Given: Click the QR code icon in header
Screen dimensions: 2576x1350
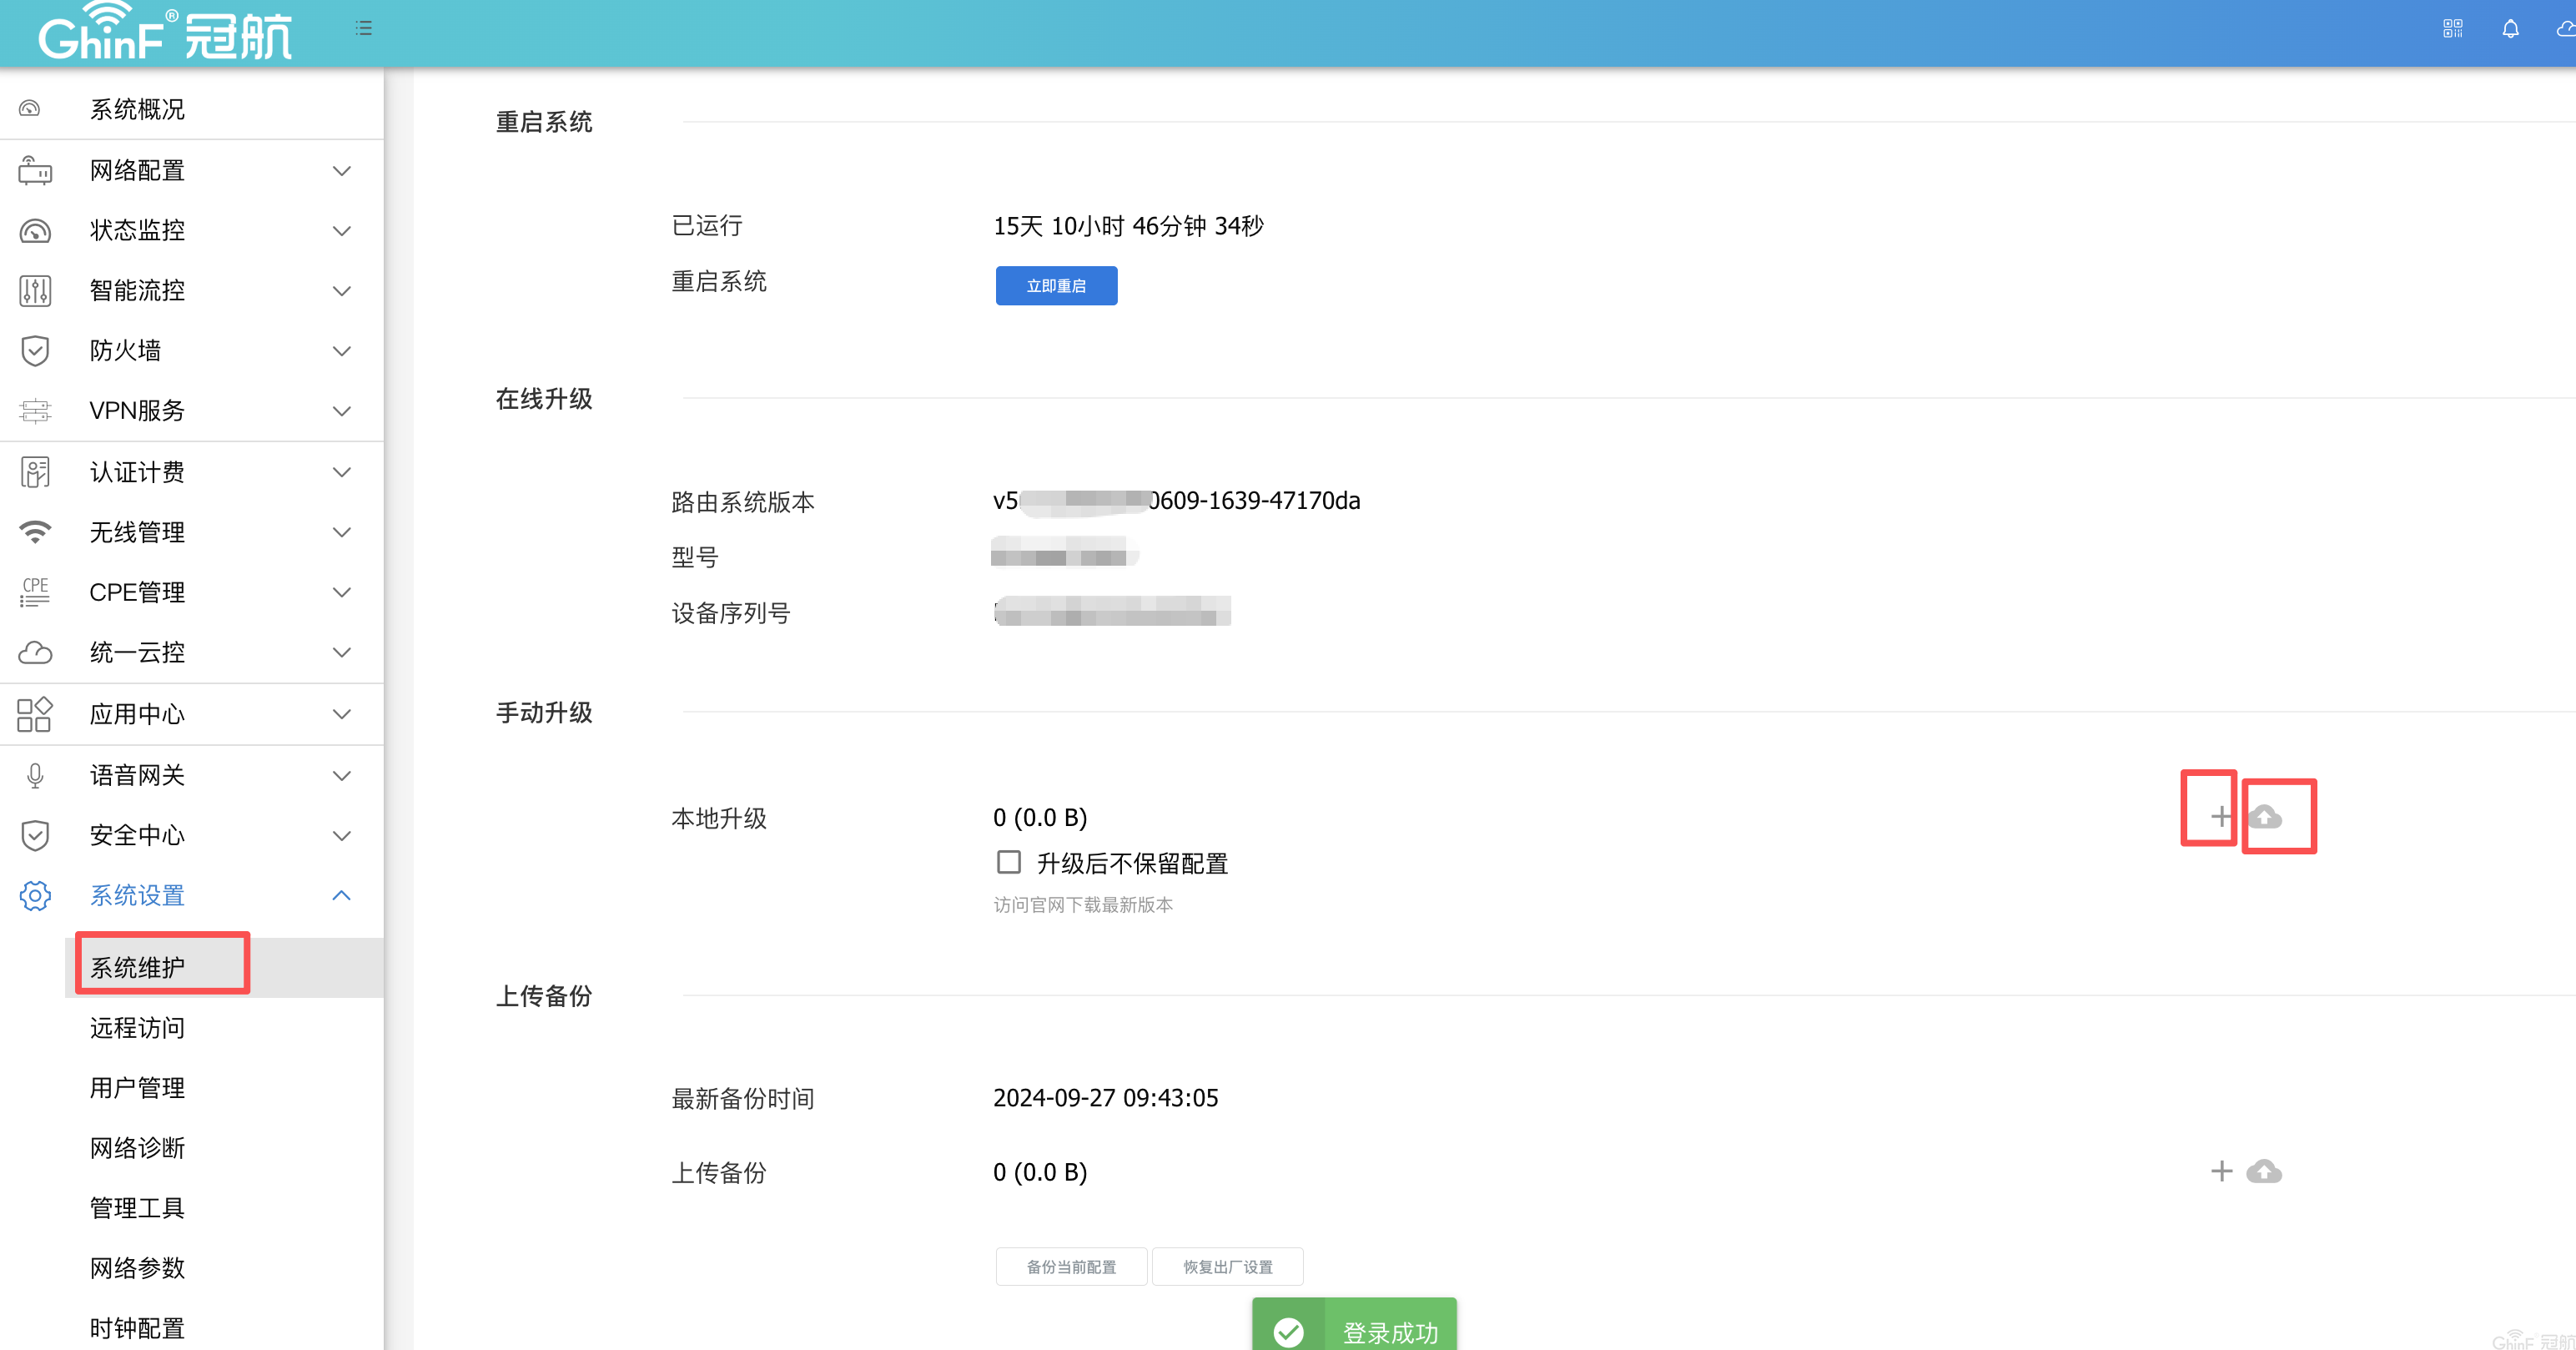Looking at the screenshot, I should point(2452,29).
